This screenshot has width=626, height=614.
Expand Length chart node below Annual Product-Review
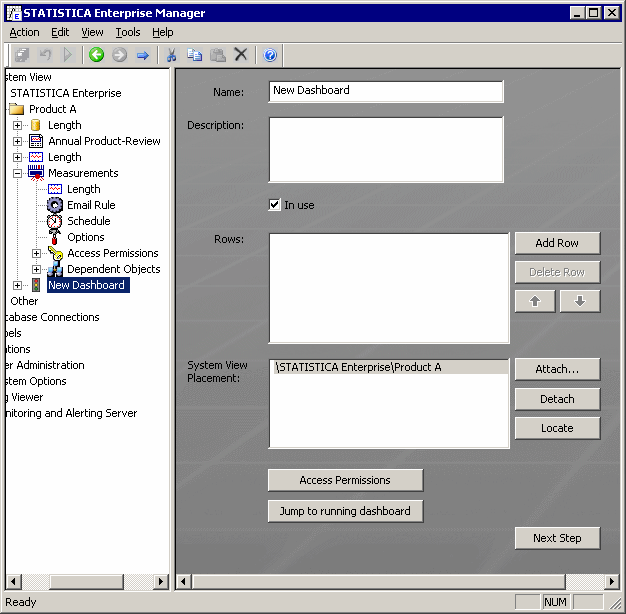click(17, 157)
